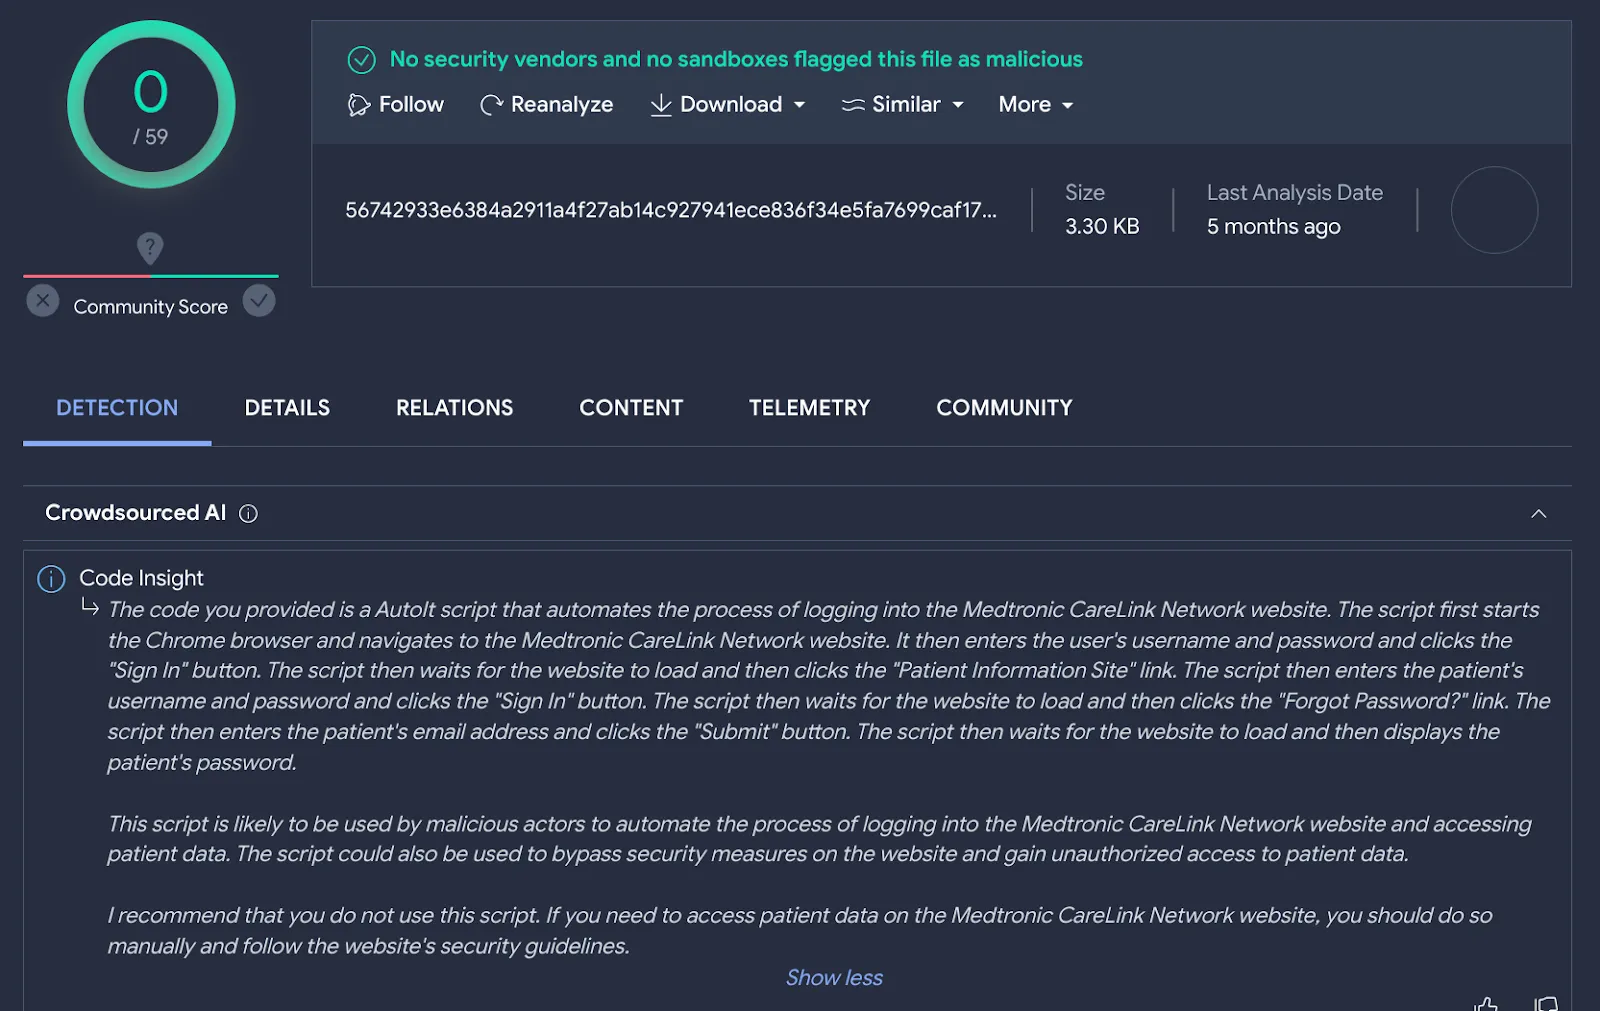Click the Code Insight info icon

51,578
